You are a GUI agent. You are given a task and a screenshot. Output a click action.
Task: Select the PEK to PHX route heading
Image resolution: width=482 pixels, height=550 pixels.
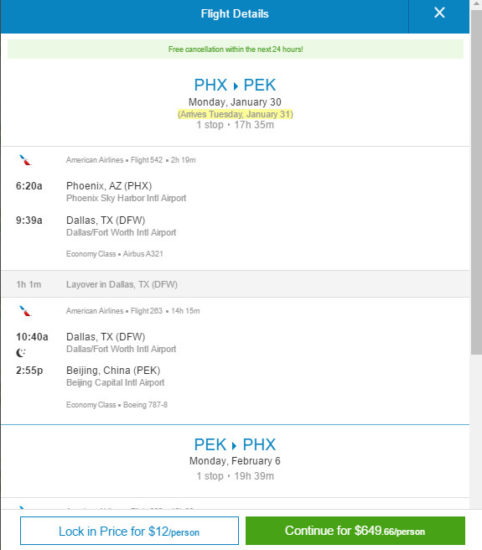[235, 445]
